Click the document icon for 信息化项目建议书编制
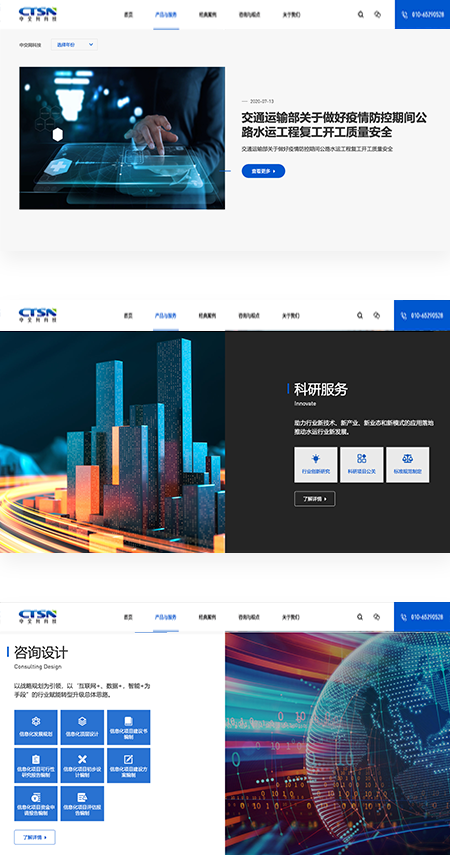Image resolution: width=450 pixels, height=855 pixels. click(129, 721)
